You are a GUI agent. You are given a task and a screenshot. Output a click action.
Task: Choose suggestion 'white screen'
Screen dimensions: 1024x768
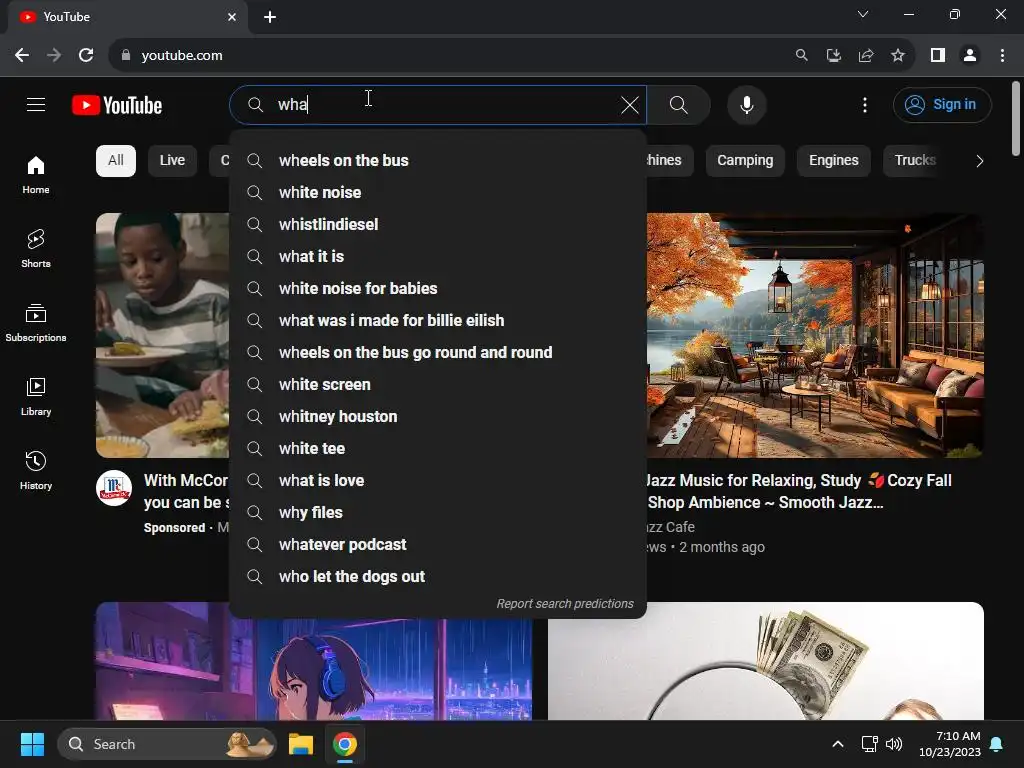click(x=438, y=384)
